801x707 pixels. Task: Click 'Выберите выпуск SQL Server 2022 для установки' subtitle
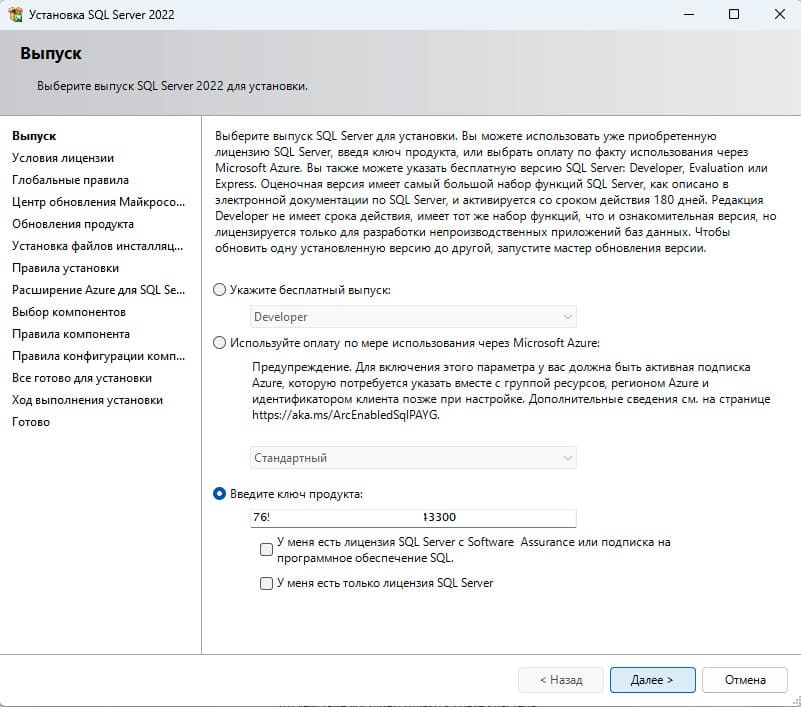[172, 86]
